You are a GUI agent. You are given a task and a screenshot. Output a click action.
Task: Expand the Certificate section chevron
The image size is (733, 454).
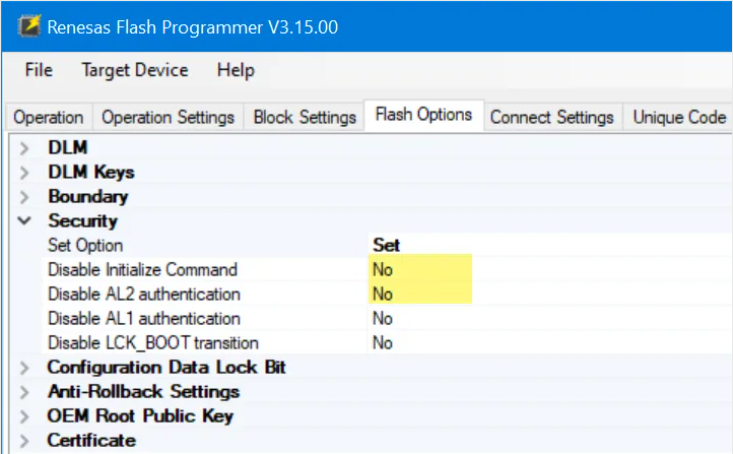click(x=24, y=440)
